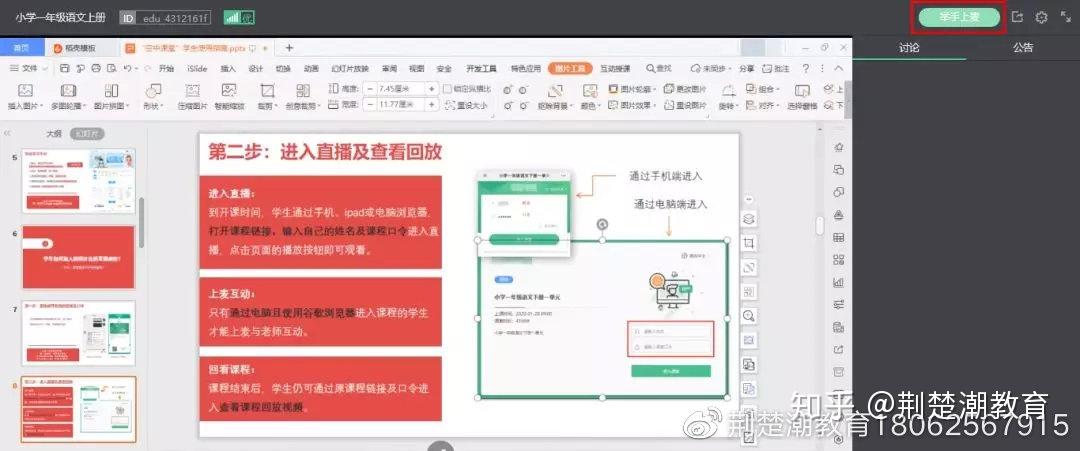Click the undo arrow
The image size is (1080, 451).
[127, 68]
